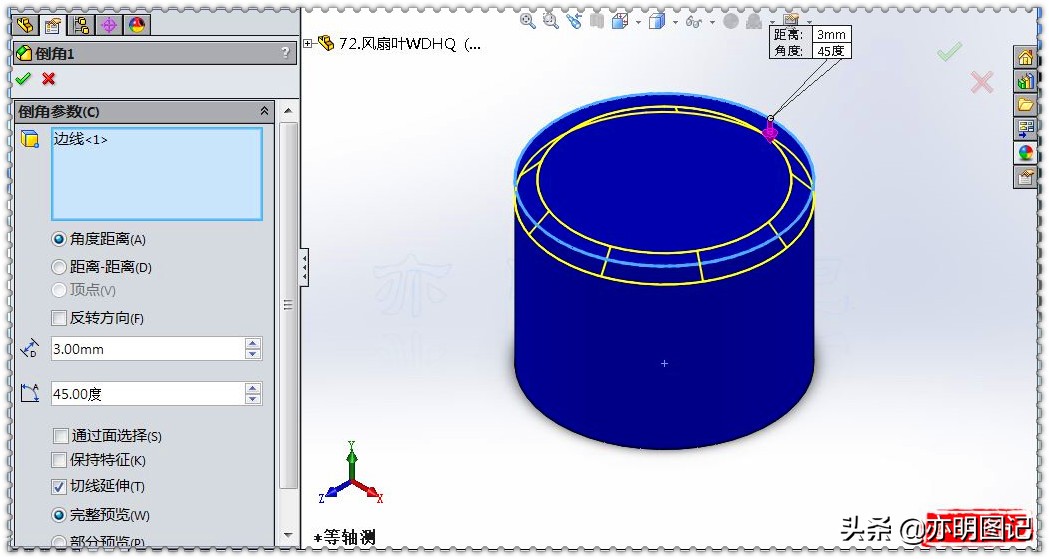The image size is (1049, 559).
Task: Open the View Orientation dropdown arrow
Action: pyautogui.click(x=638, y=23)
